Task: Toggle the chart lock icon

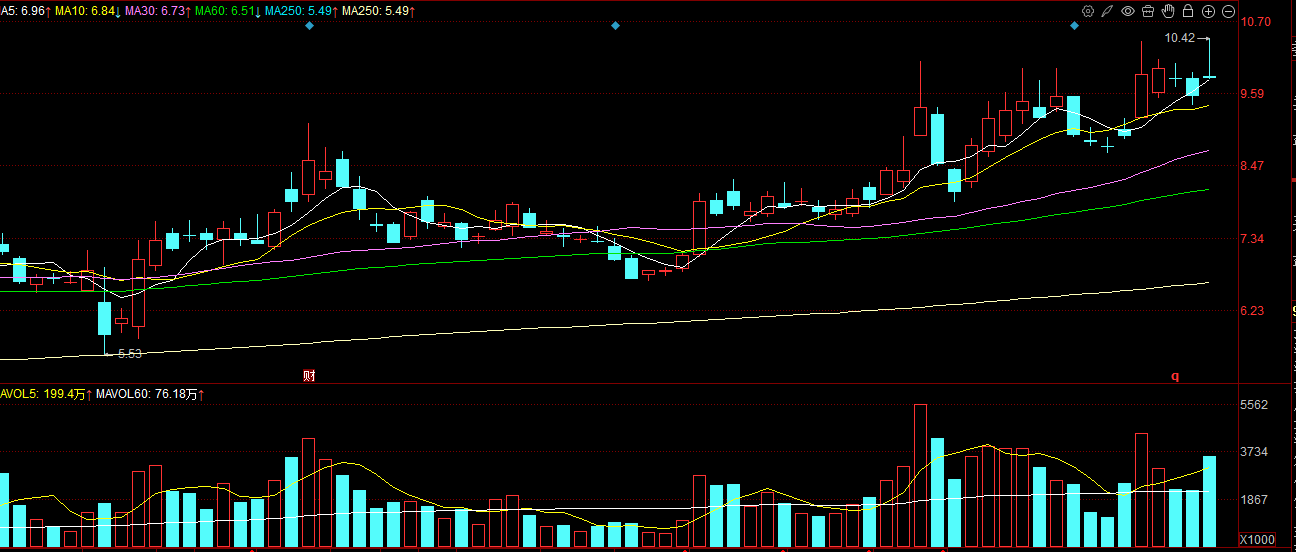Action: point(1187,11)
